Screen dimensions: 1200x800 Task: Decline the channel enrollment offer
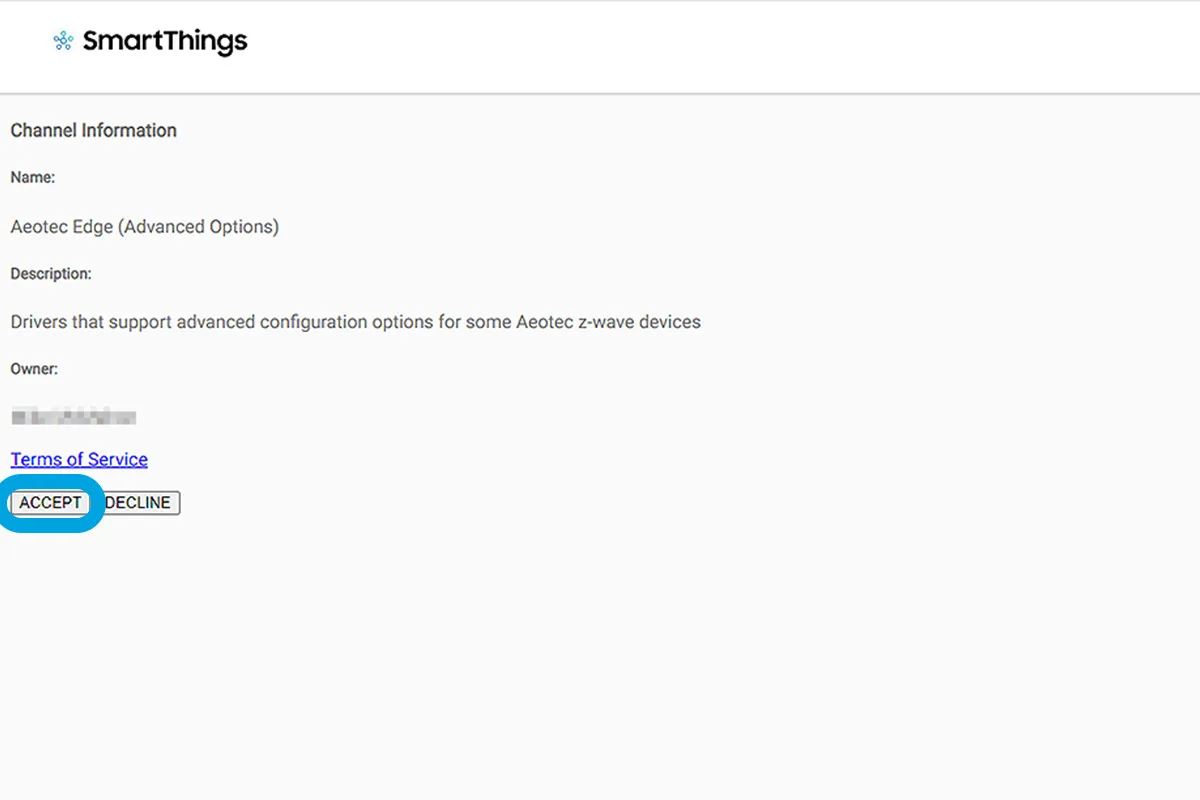coord(138,503)
